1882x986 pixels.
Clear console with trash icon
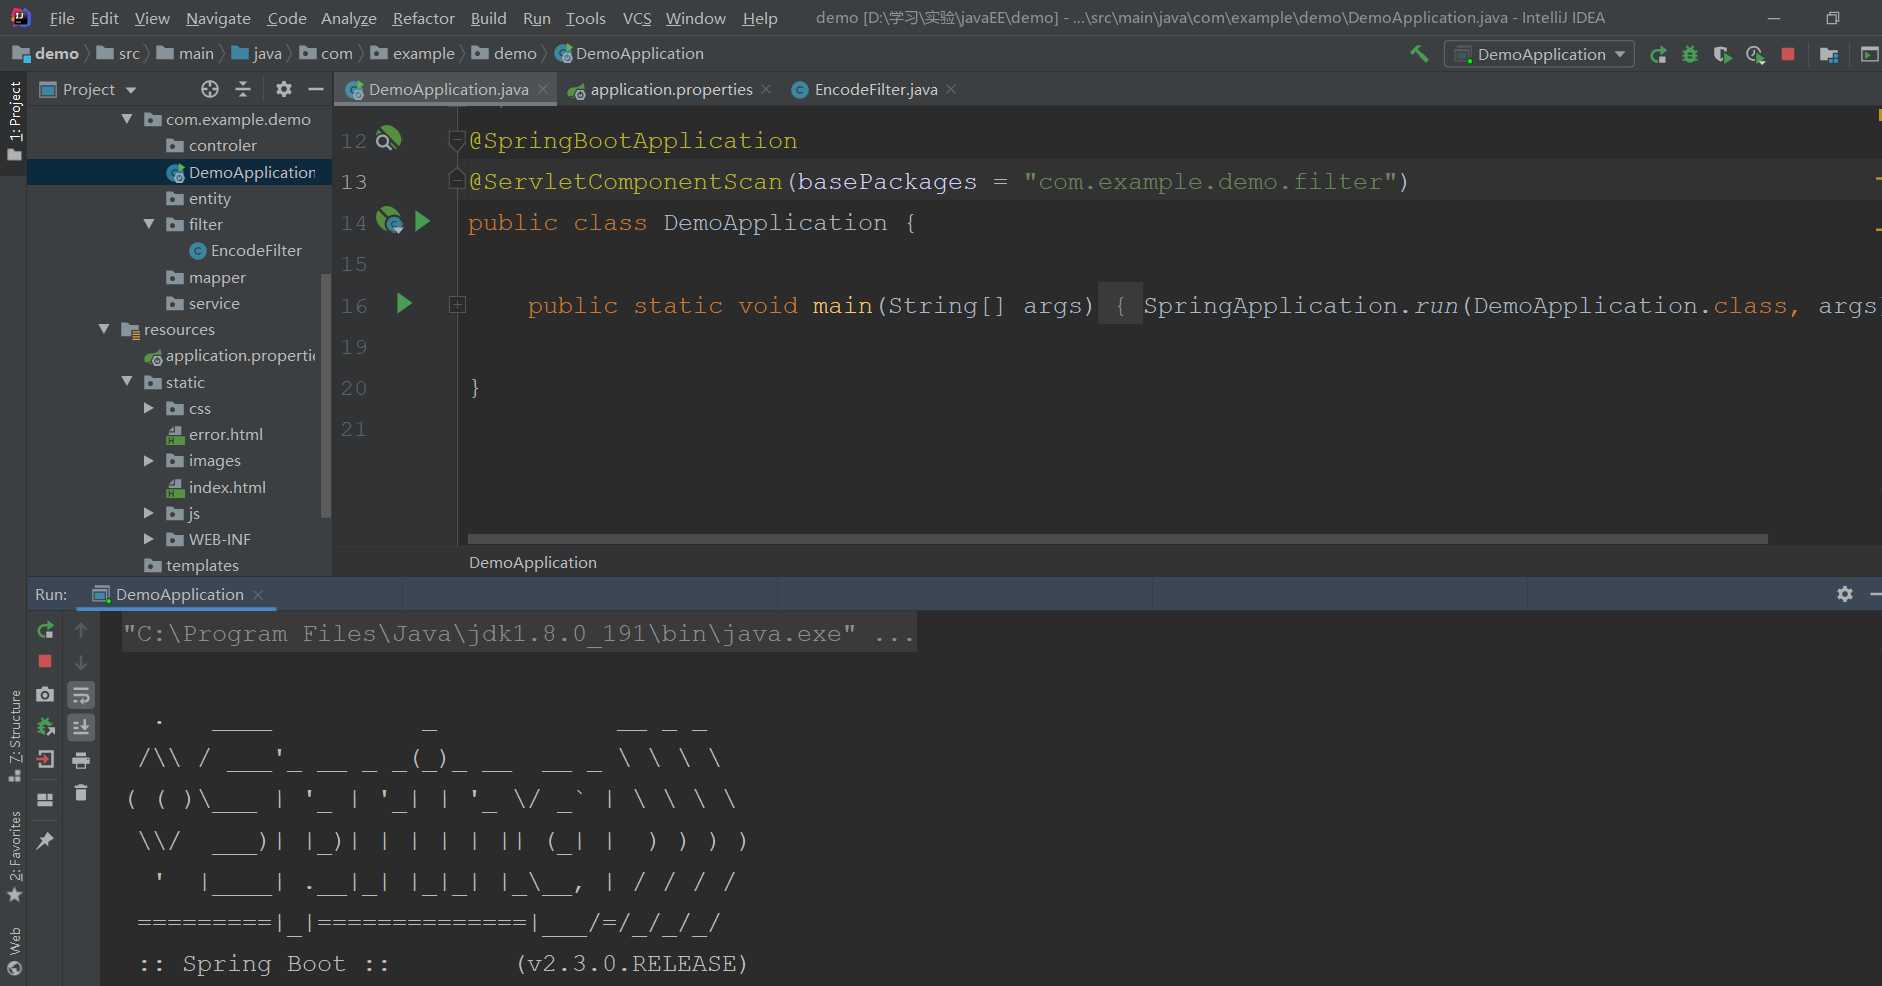click(81, 793)
